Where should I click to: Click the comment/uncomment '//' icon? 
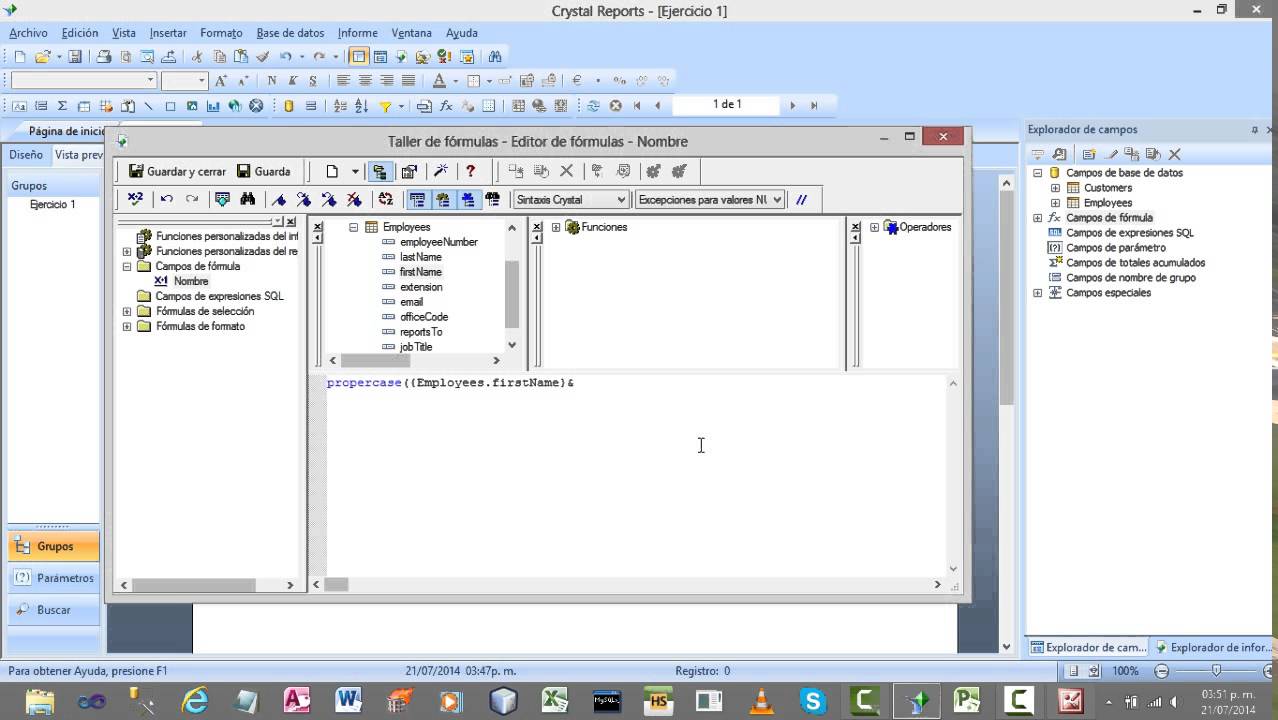pyautogui.click(x=801, y=199)
